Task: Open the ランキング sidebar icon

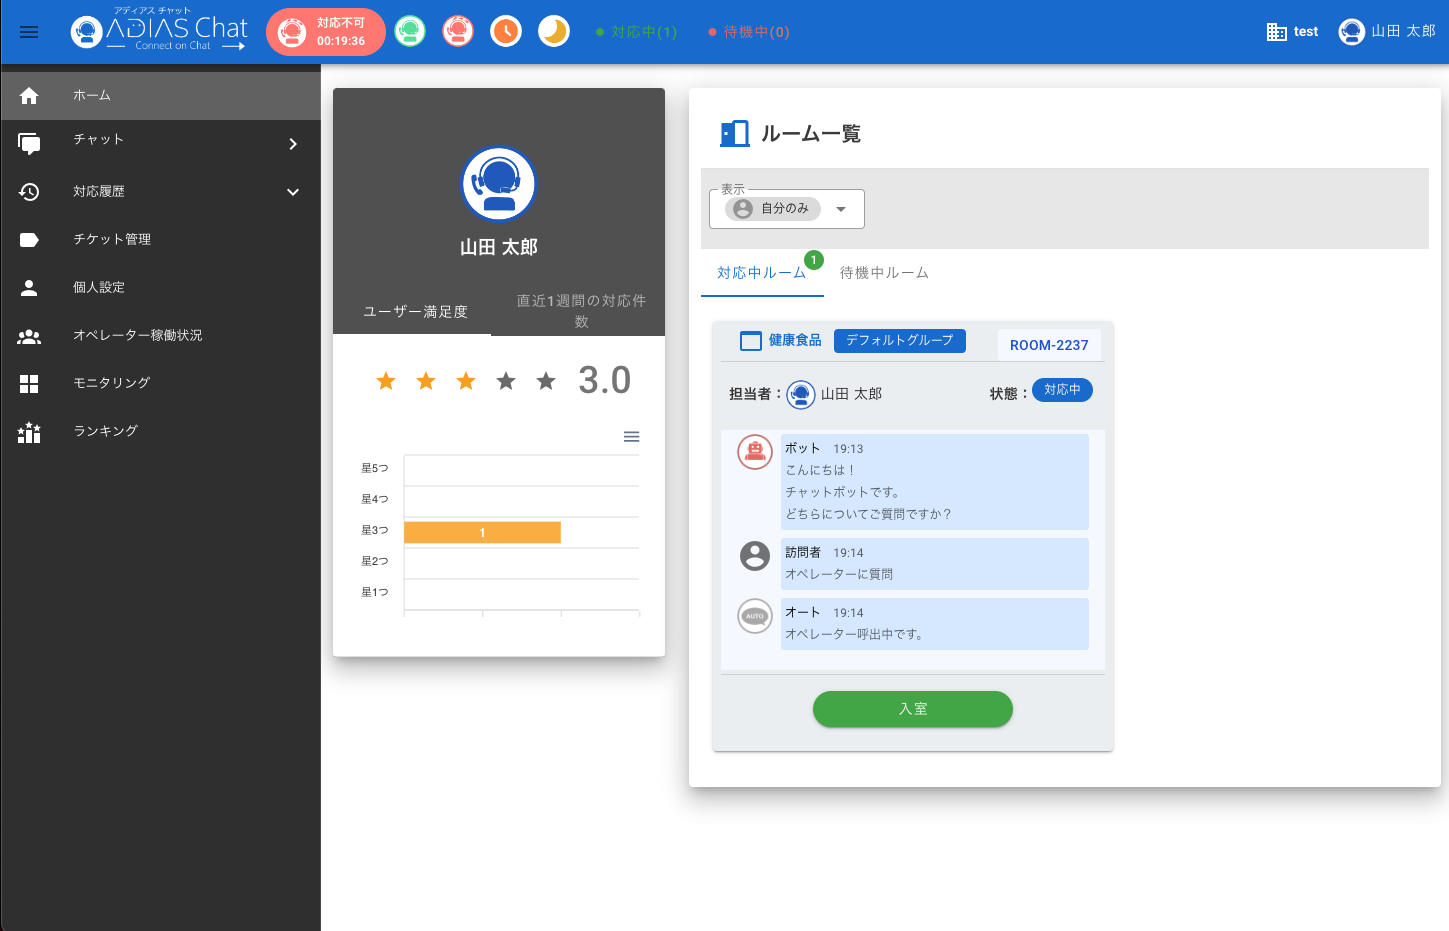Action: (x=29, y=431)
